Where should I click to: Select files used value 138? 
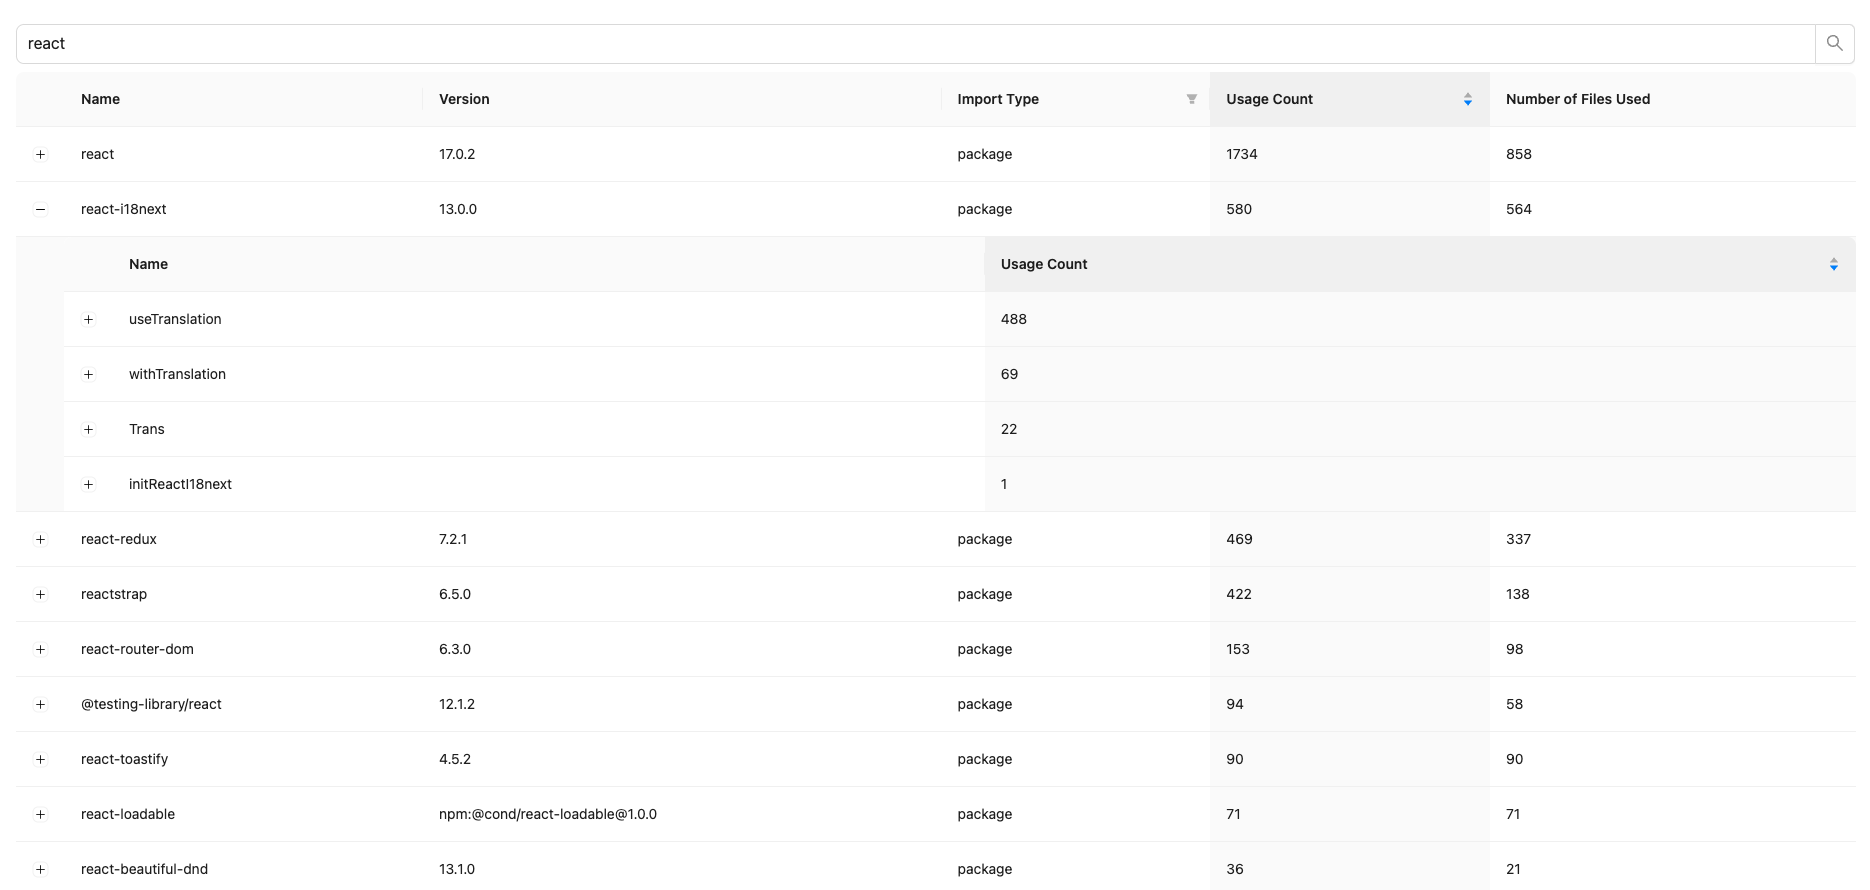(1518, 594)
